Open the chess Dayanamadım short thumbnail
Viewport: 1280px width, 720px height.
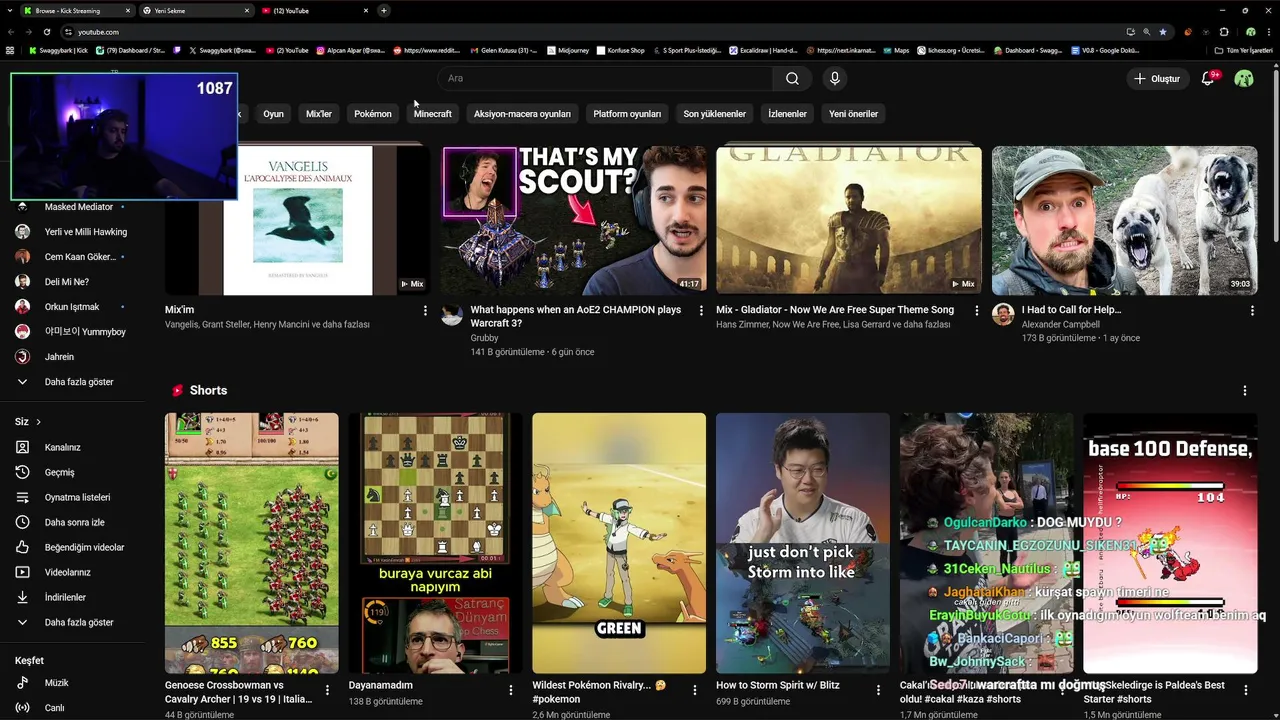click(x=435, y=543)
